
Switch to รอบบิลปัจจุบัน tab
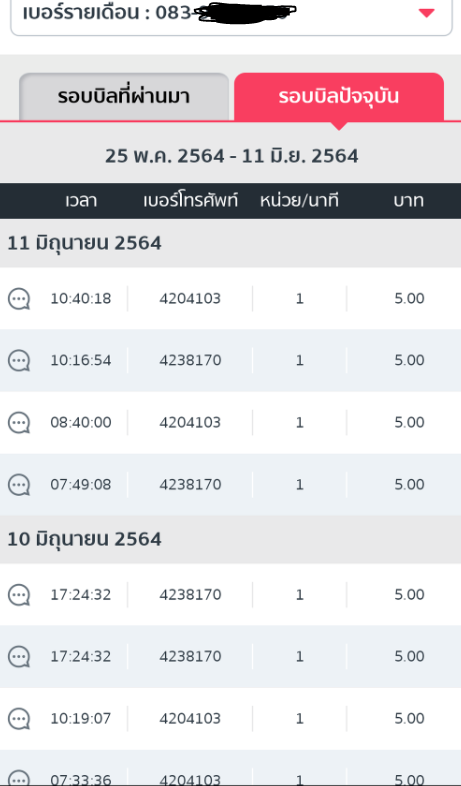(x=339, y=96)
